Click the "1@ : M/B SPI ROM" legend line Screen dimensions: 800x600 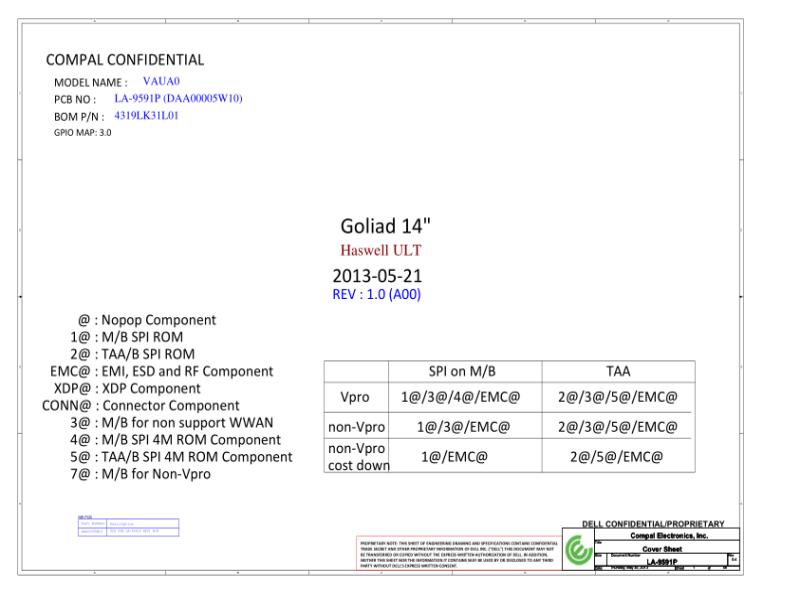tap(127, 337)
